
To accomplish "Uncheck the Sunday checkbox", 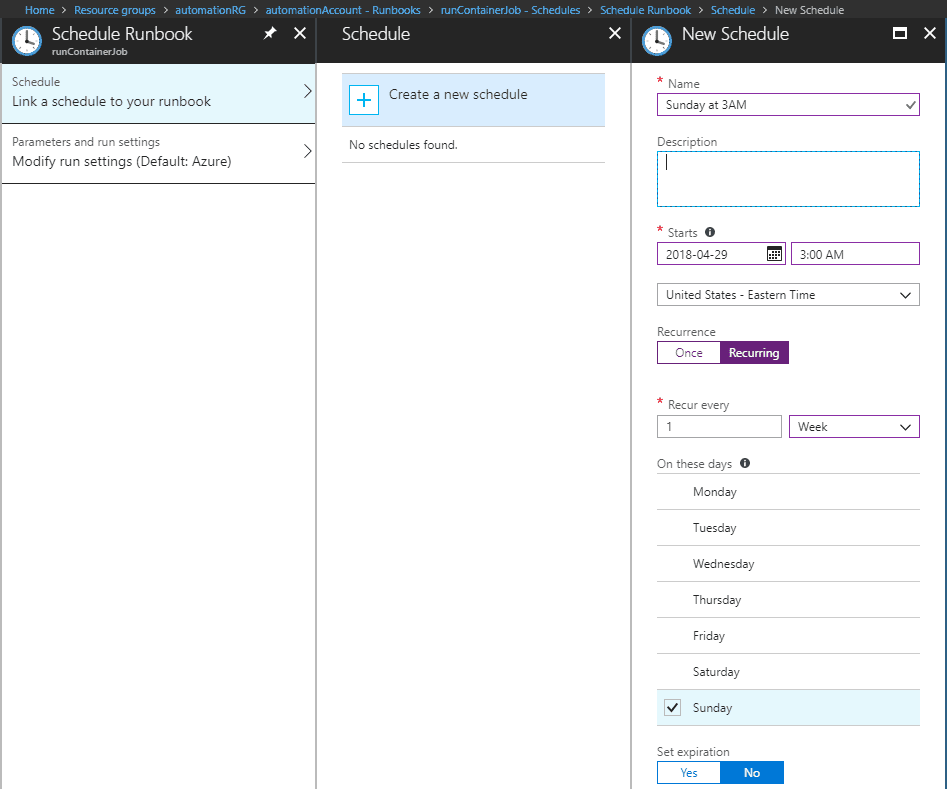I will [x=673, y=707].
